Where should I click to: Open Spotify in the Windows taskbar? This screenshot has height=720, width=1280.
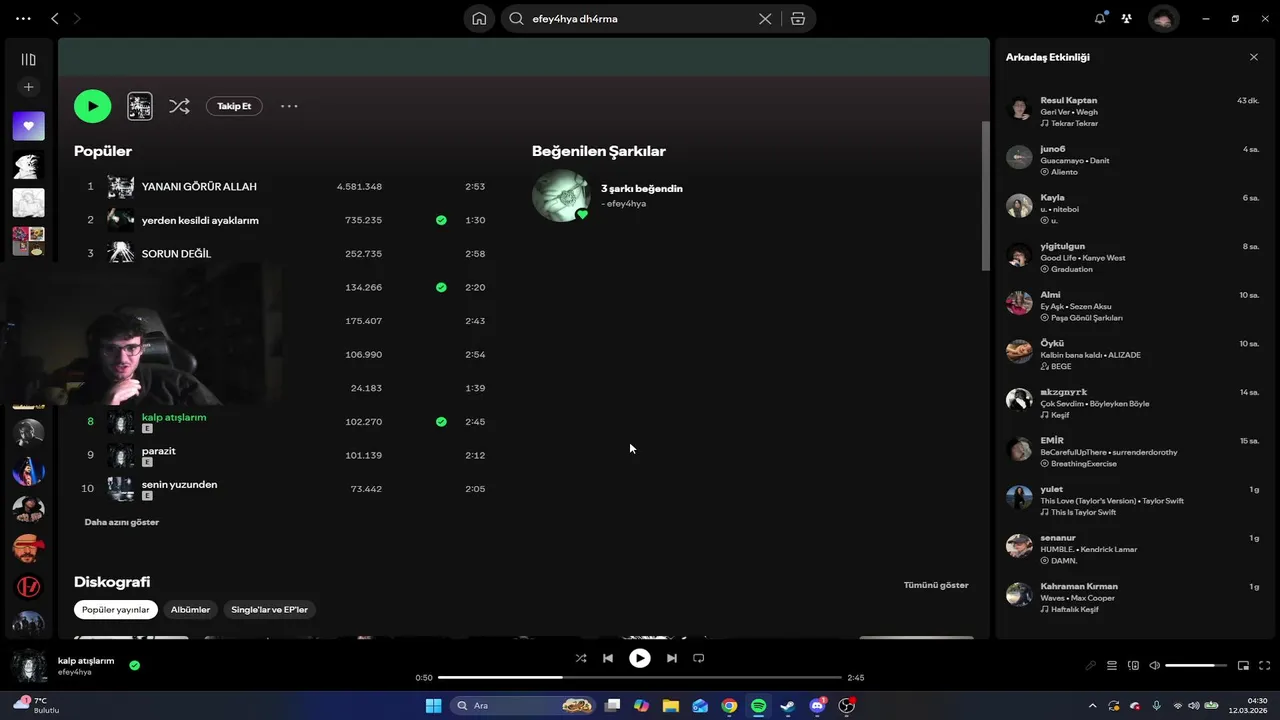coord(758,706)
